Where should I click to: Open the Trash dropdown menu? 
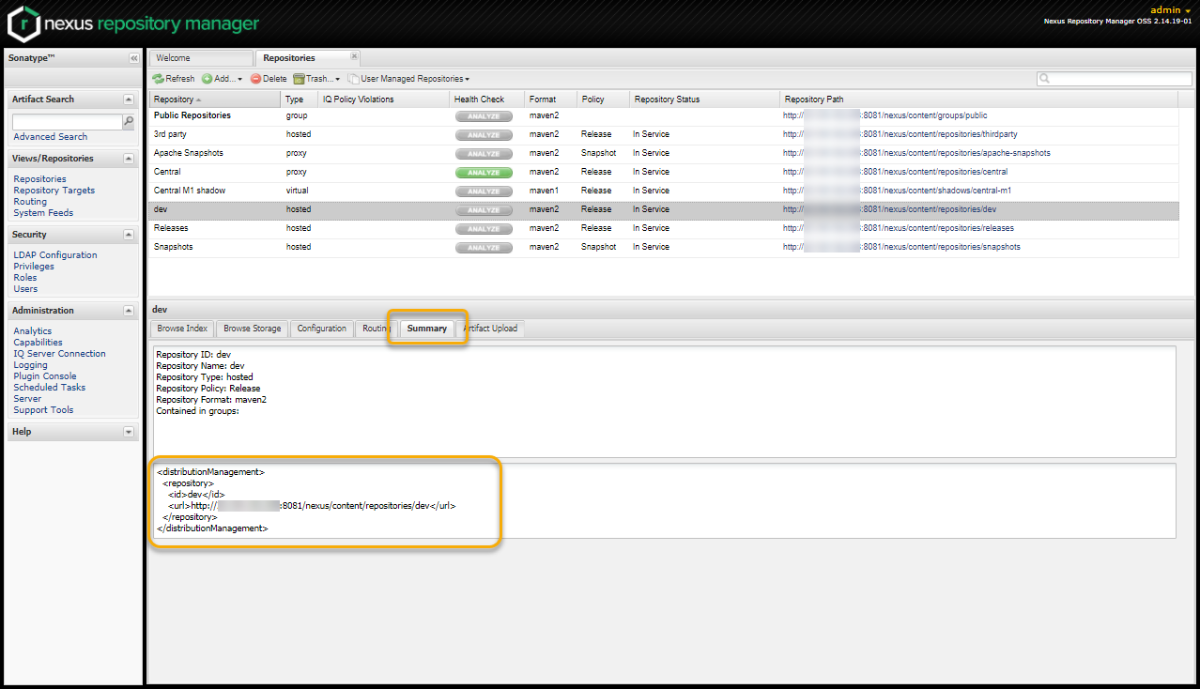[x=316, y=79]
